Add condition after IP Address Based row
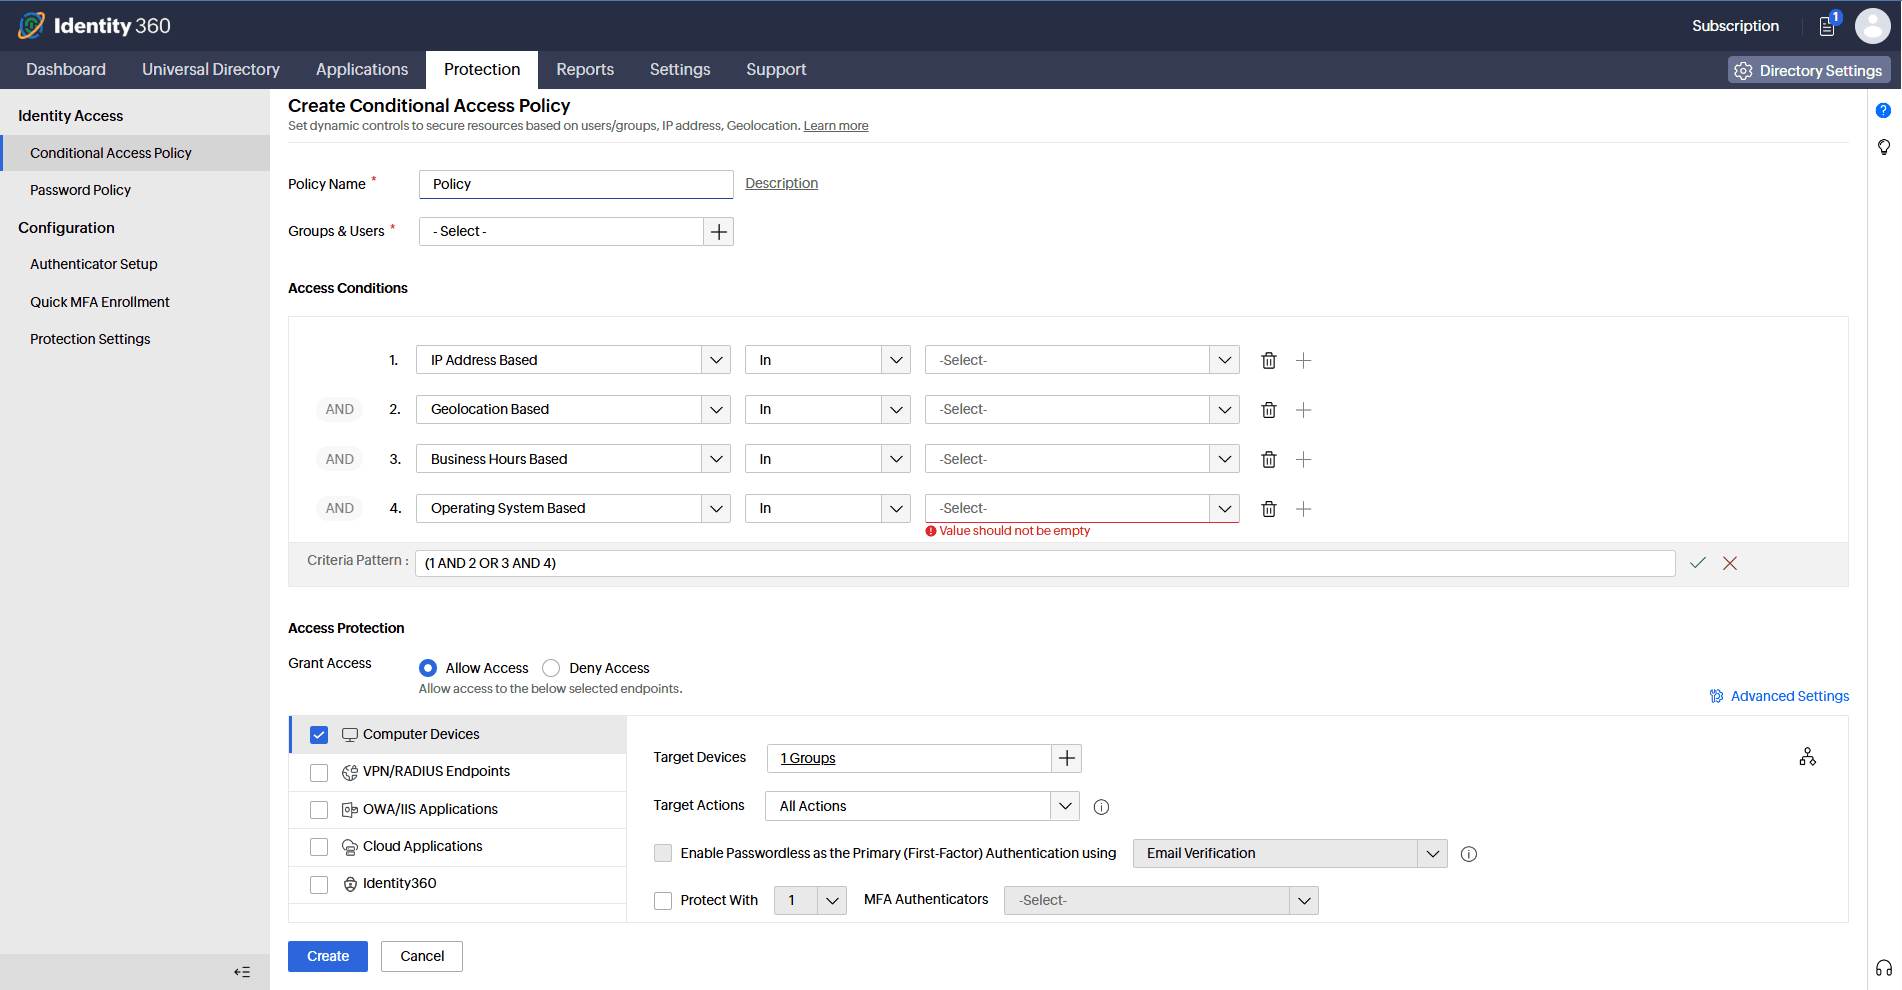The width and height of the screenshot is (1902, 990). point(1303,360)
